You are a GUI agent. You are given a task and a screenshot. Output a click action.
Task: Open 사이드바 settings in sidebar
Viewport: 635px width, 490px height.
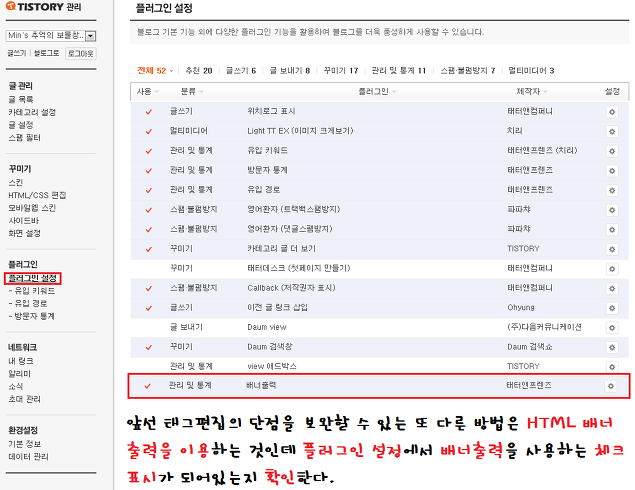(x=23, y=221)
